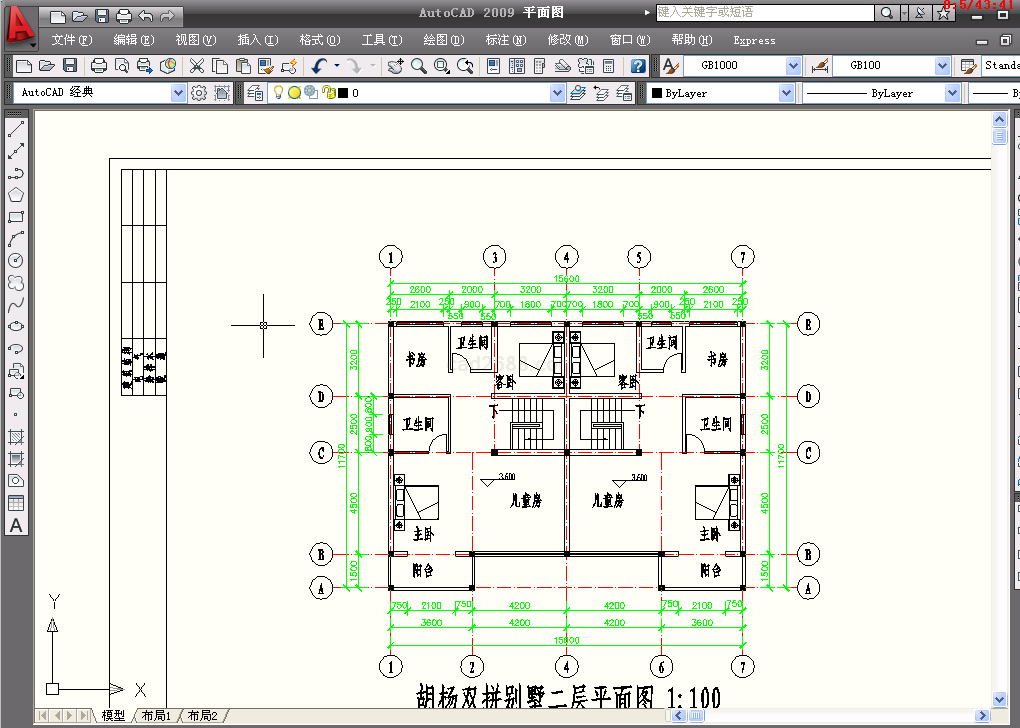Image resolution: width=1020 pixels, height=728 pixels.
Task: Toggle layer 0 freeze sun icon
Action: pos(295,93)
